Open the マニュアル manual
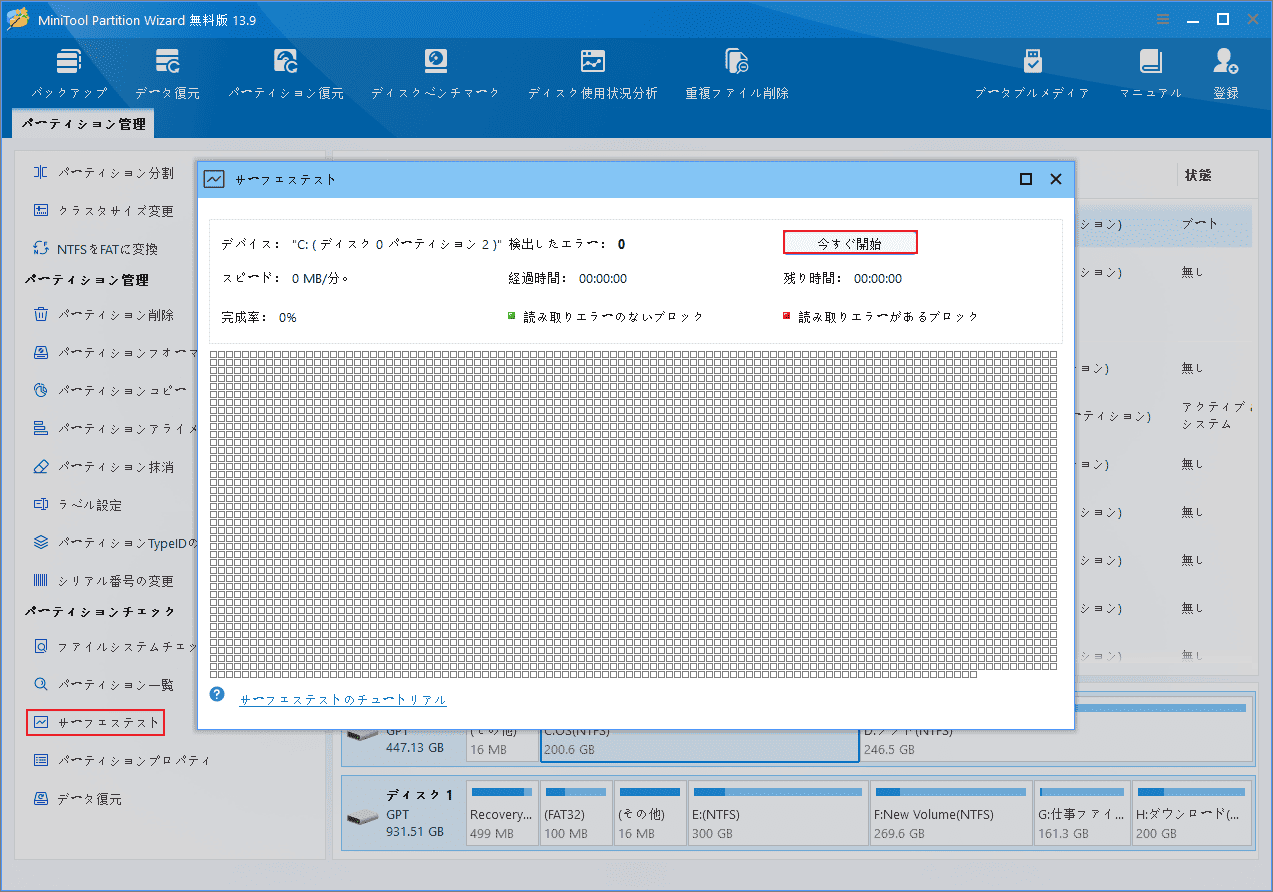 pos(1150,72)
